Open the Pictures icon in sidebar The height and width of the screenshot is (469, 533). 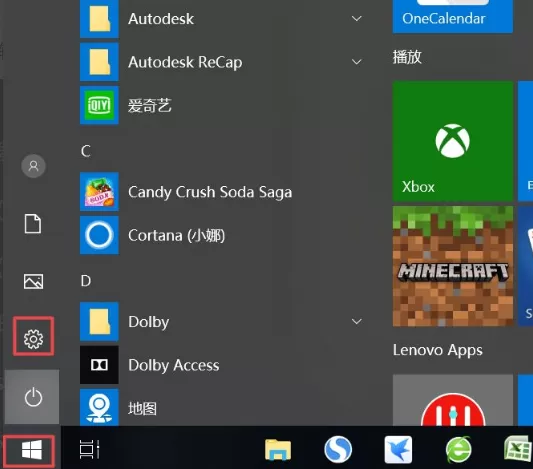click(x=33, y=281)
